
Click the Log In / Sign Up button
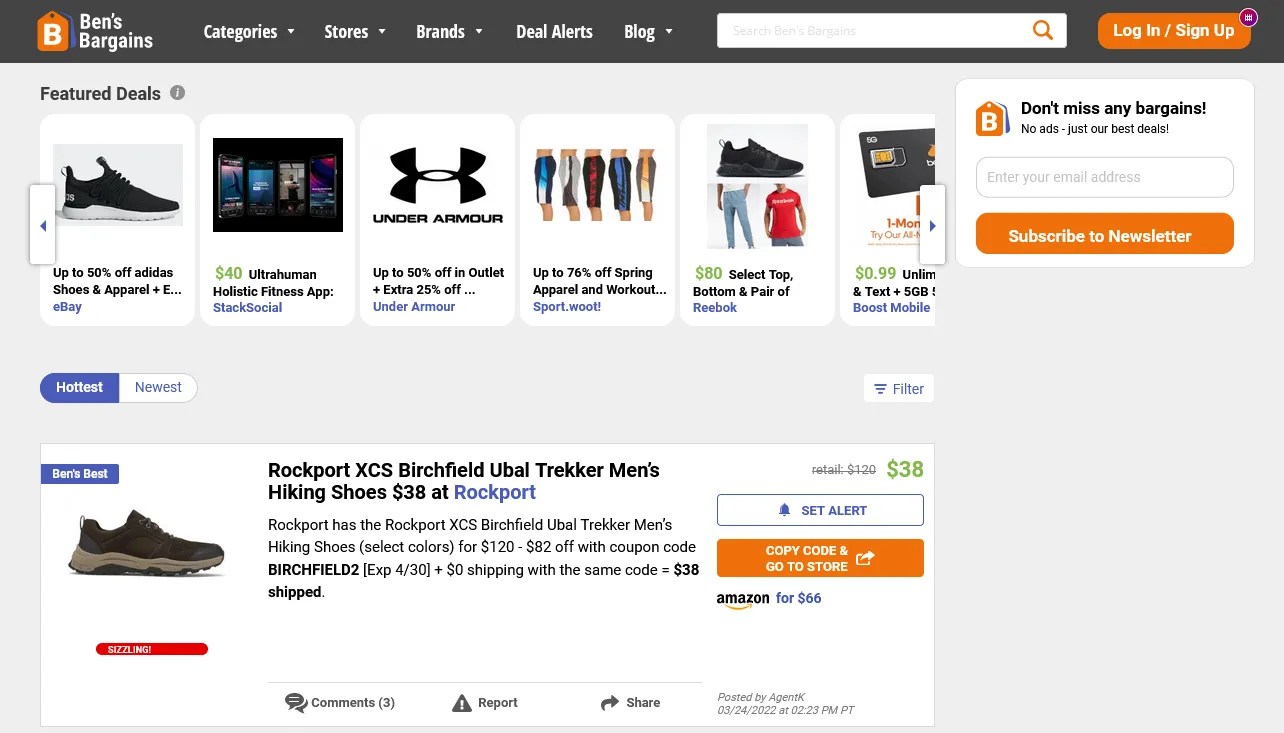1173,30
